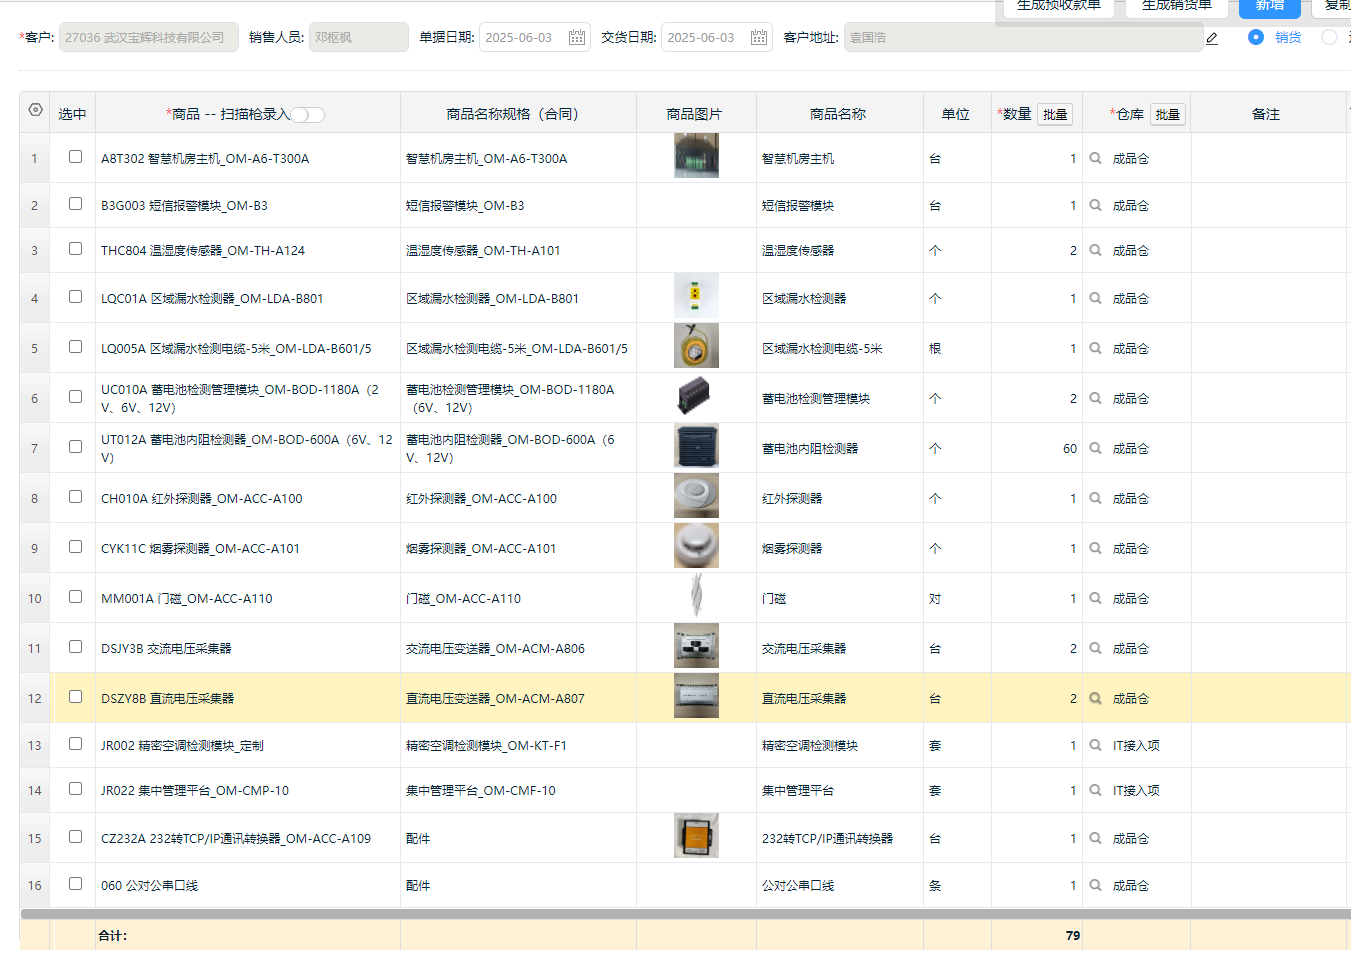Click the 单位 column header

tap(956, 113)
